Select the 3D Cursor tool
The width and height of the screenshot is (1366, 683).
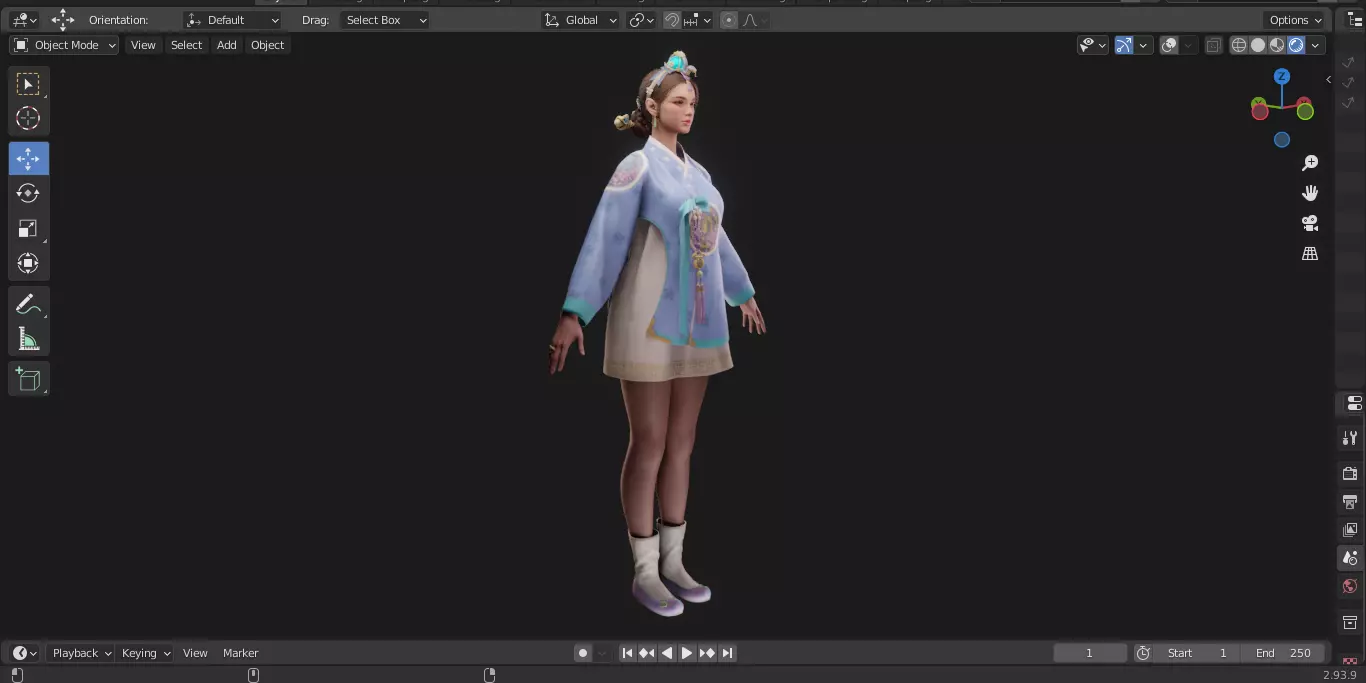[28, 118]
